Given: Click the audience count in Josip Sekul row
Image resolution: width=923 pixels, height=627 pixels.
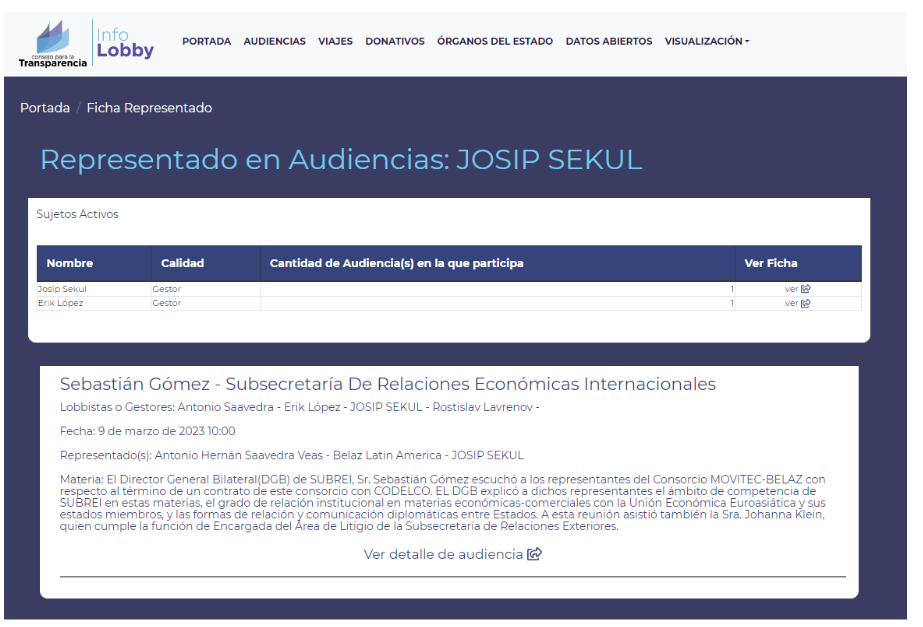Looking at the screenshot, I should [497, 289].
